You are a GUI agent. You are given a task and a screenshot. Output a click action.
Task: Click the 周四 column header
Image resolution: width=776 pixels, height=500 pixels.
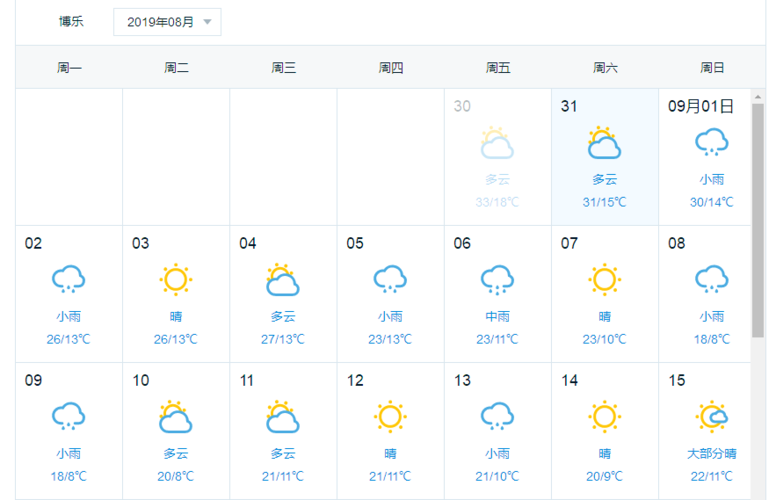390,67
